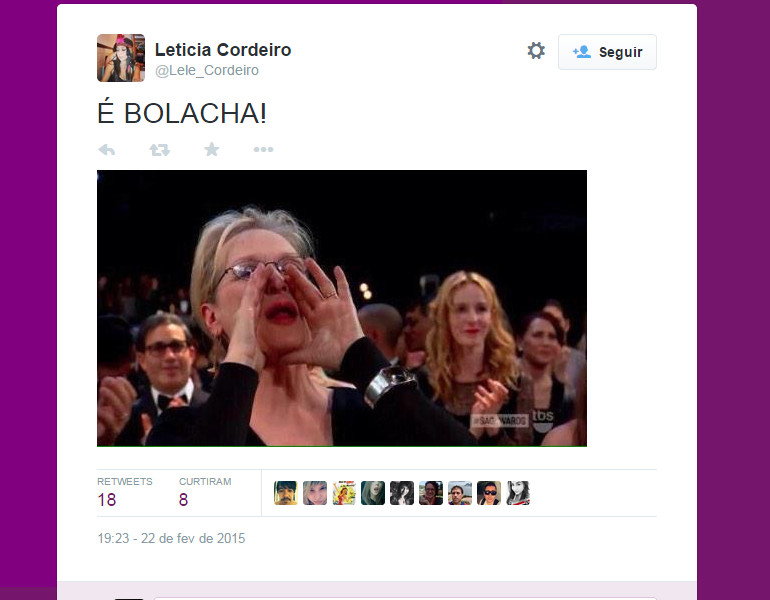Screen dimensions: 770x600
Task: Select the avatar wearing sunglasses
Action: [x=489, y=493]
